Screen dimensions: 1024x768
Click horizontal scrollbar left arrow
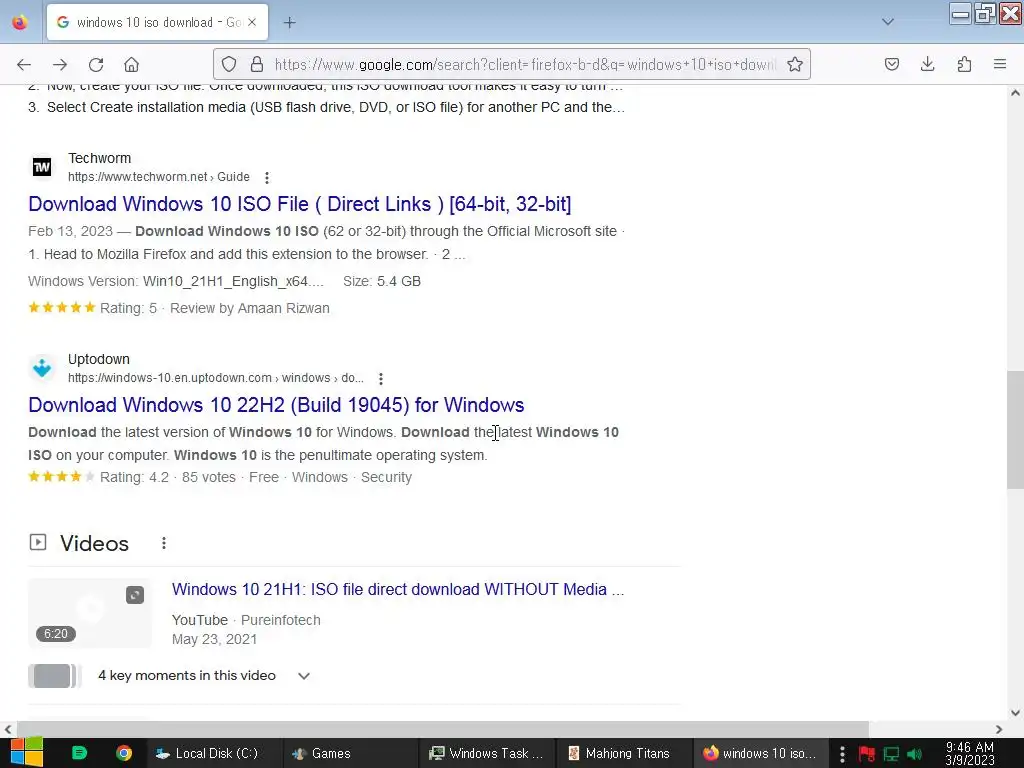point(8,729)
